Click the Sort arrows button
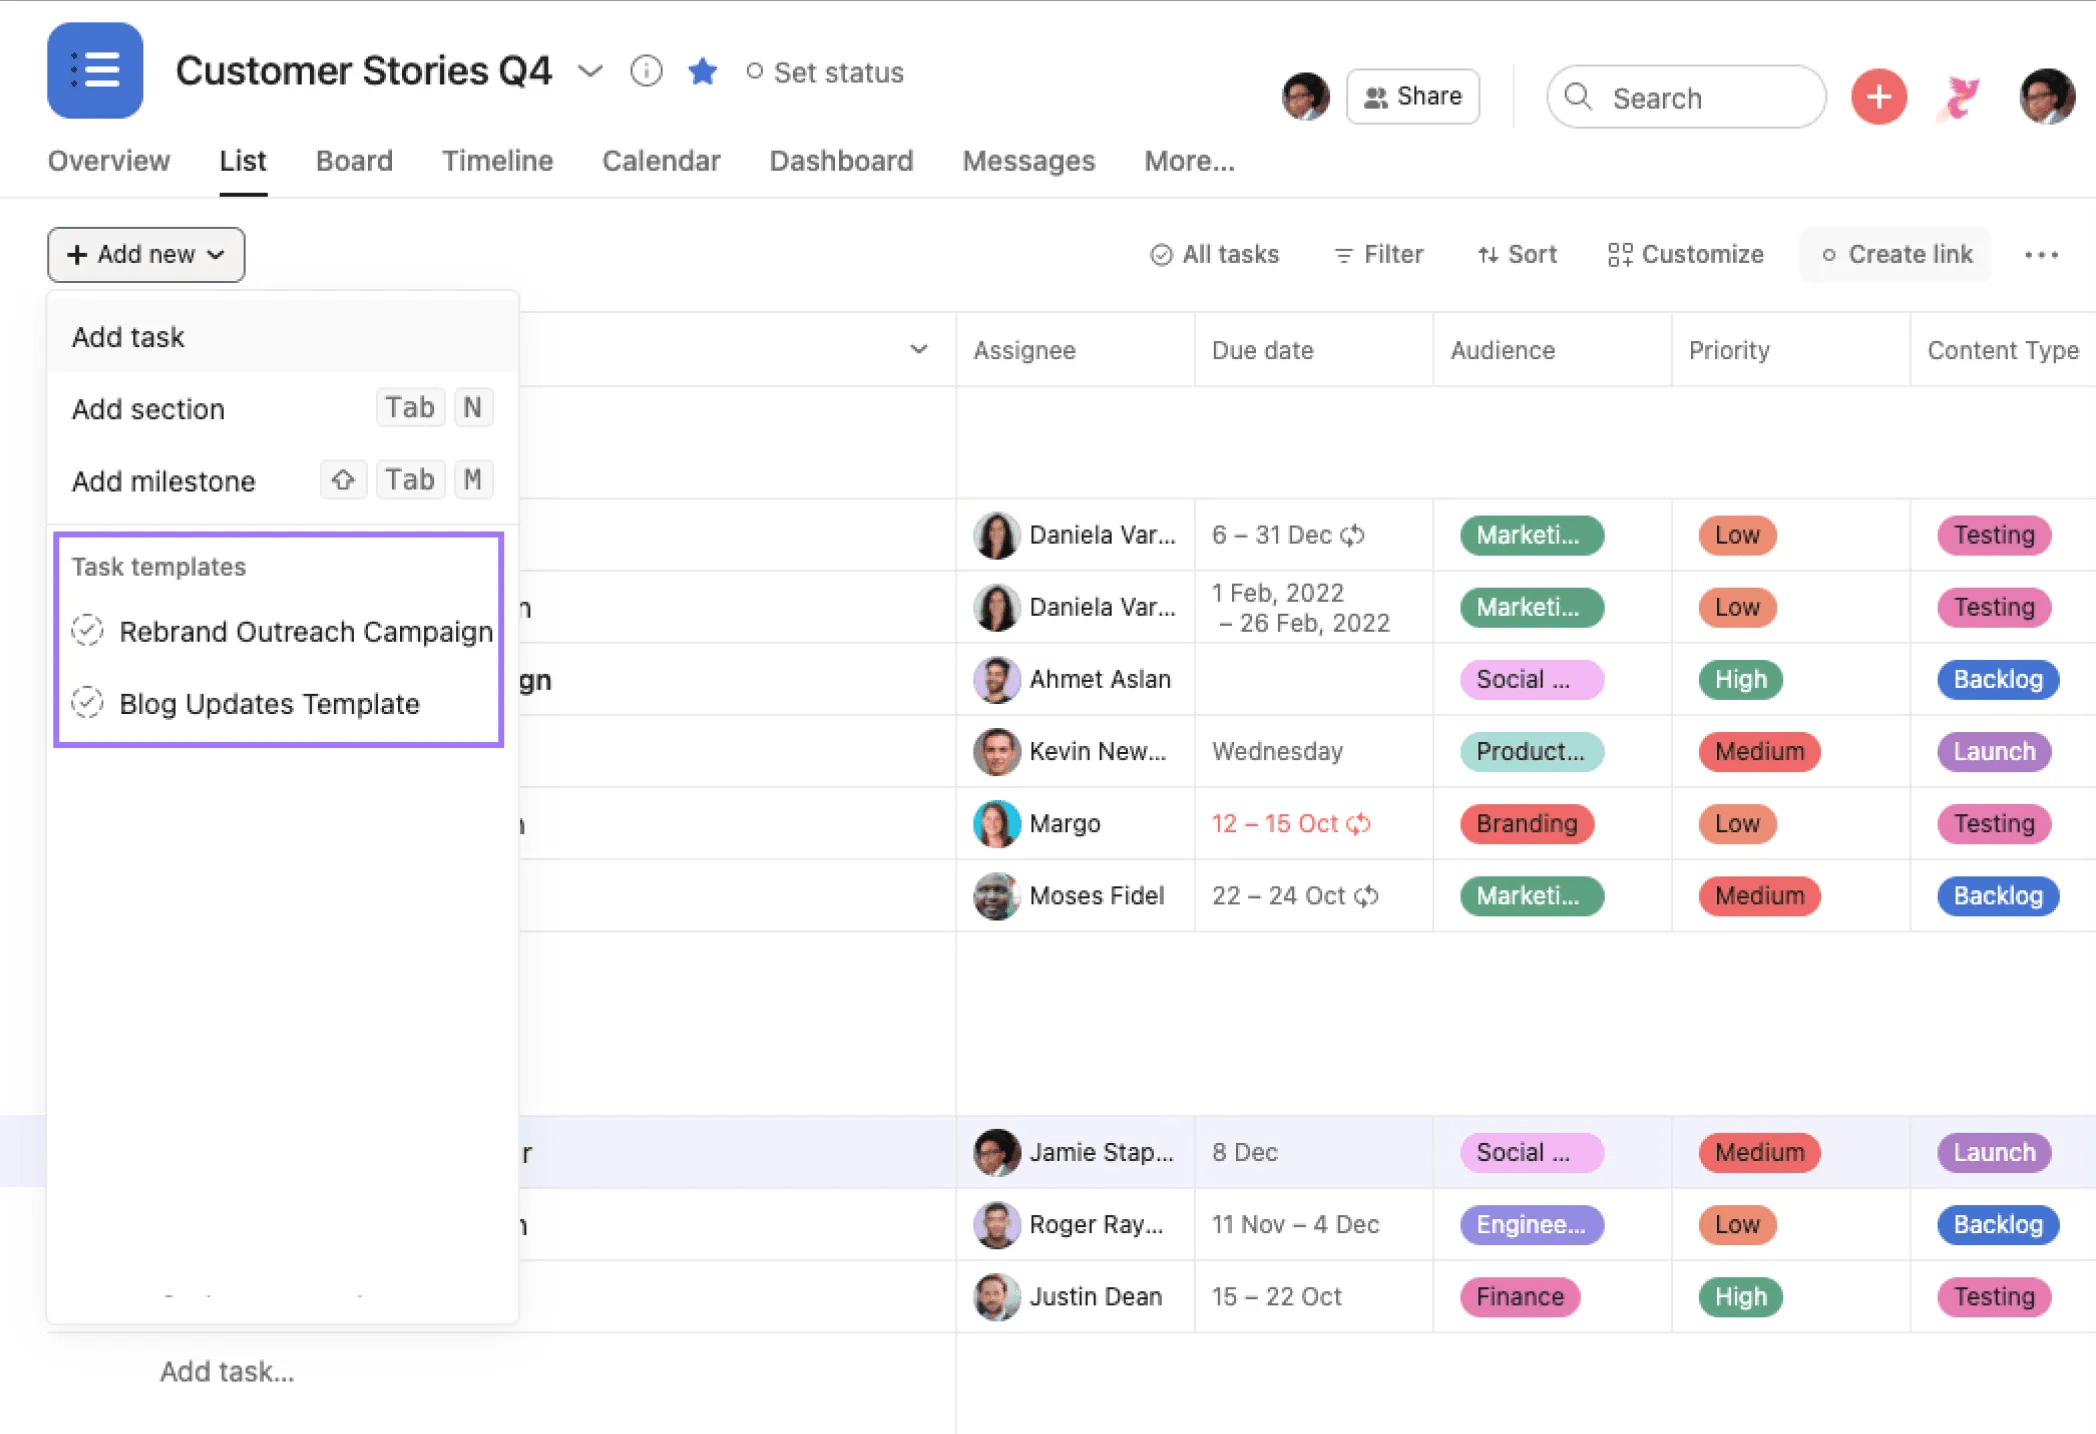2096x1434 pixels. pyautogui.click(x=1517, y=255)
